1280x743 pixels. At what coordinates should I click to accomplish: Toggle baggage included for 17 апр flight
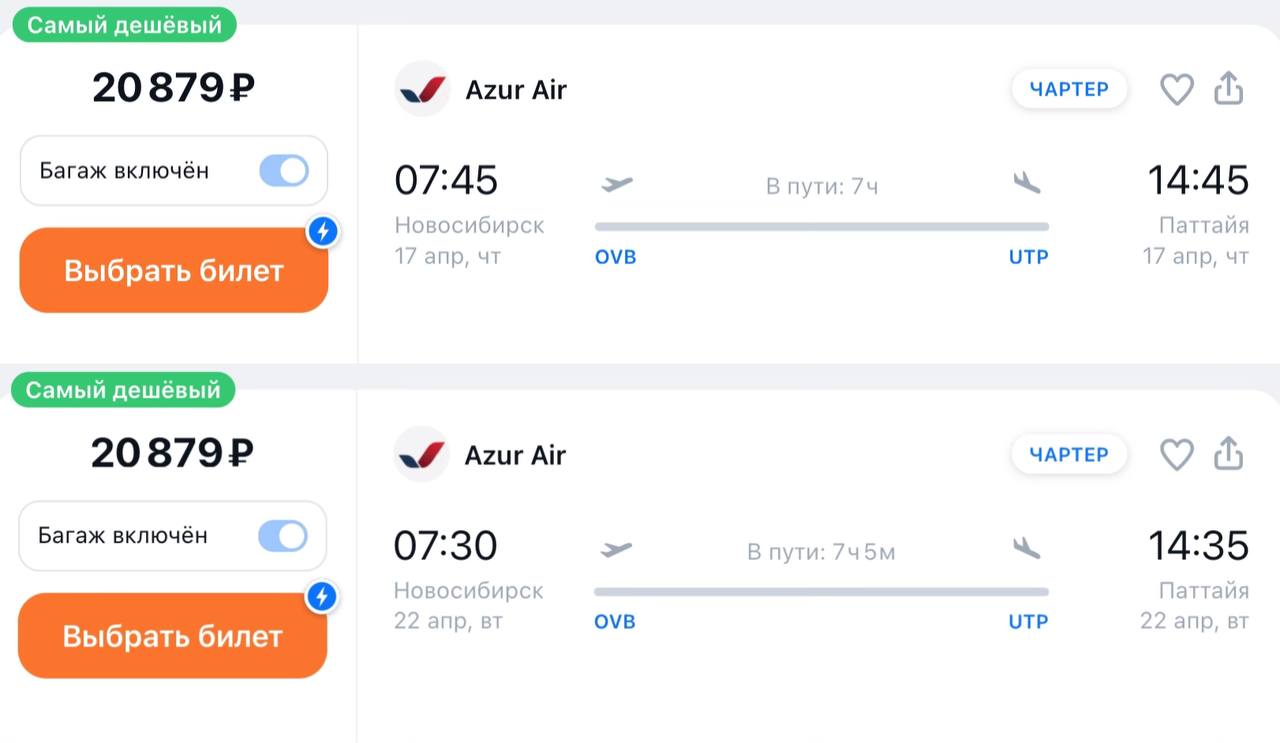[284, 171]
